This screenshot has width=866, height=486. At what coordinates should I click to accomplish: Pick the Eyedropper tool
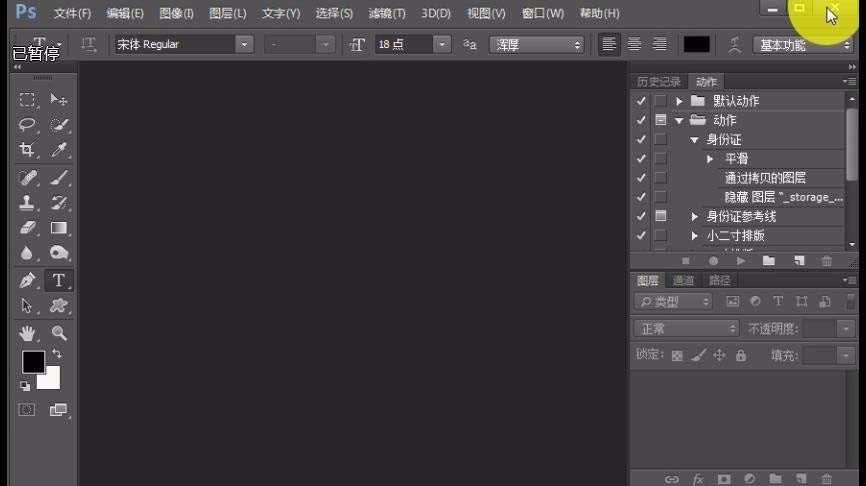[x=59, y=150]
